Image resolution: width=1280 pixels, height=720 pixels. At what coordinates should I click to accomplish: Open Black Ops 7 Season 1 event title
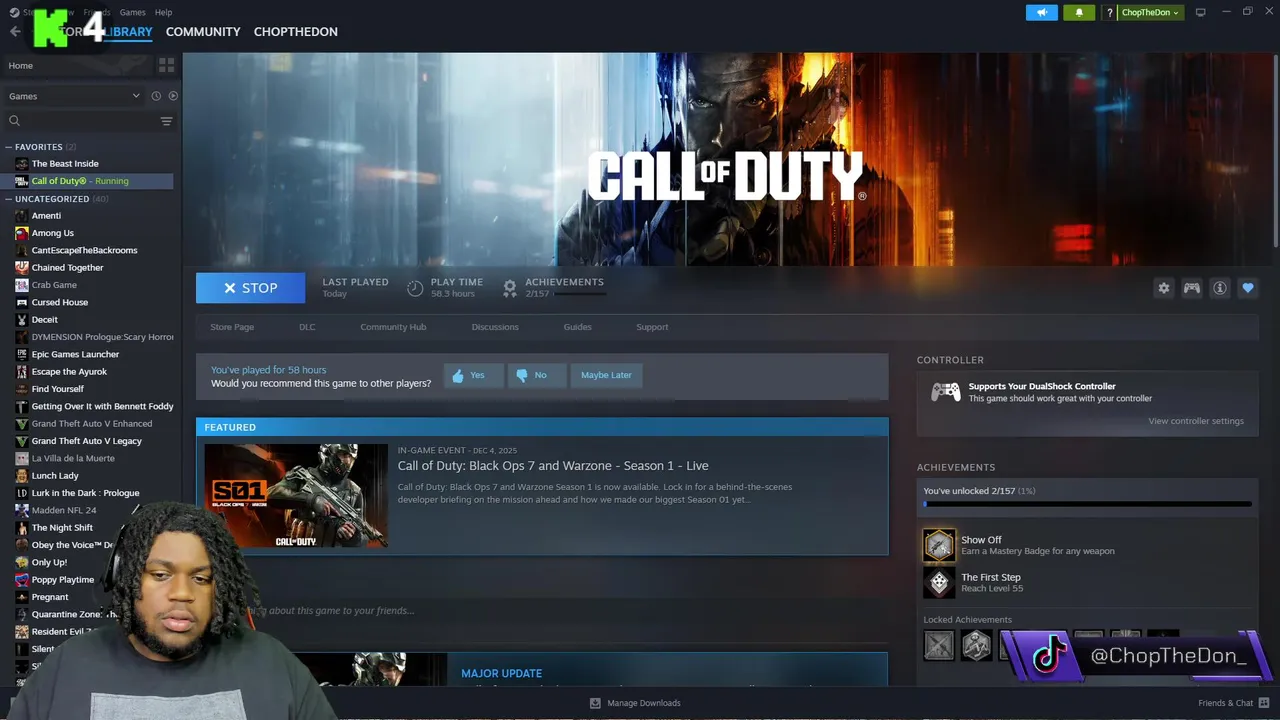point(553,466)
